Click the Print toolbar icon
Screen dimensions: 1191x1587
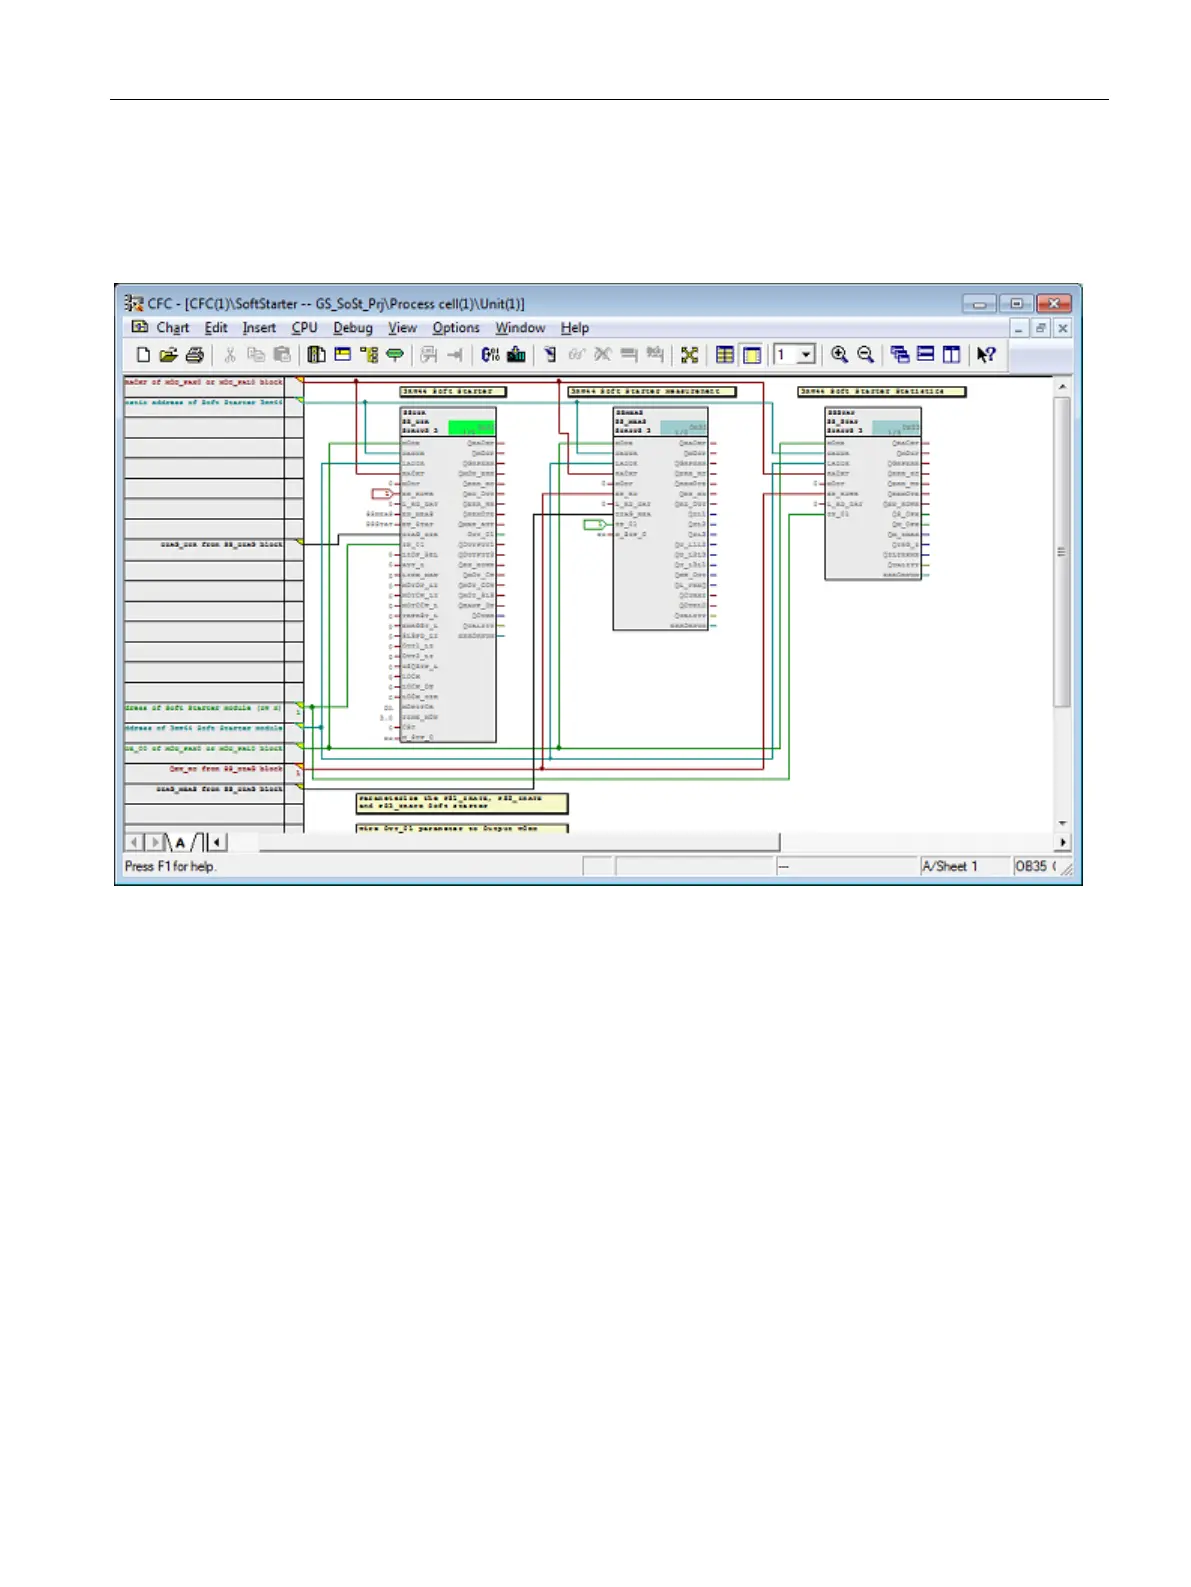pos(195,355)
